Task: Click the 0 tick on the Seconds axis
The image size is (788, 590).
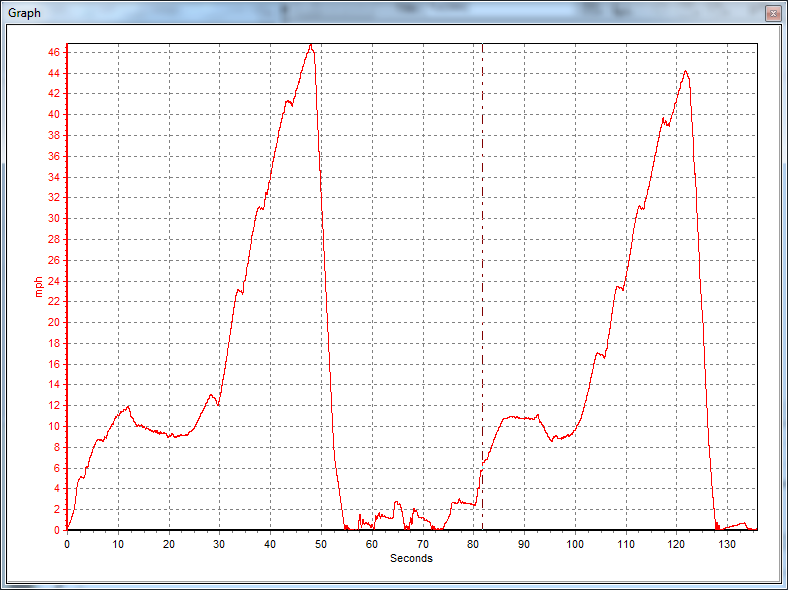Action: point(67,544)
